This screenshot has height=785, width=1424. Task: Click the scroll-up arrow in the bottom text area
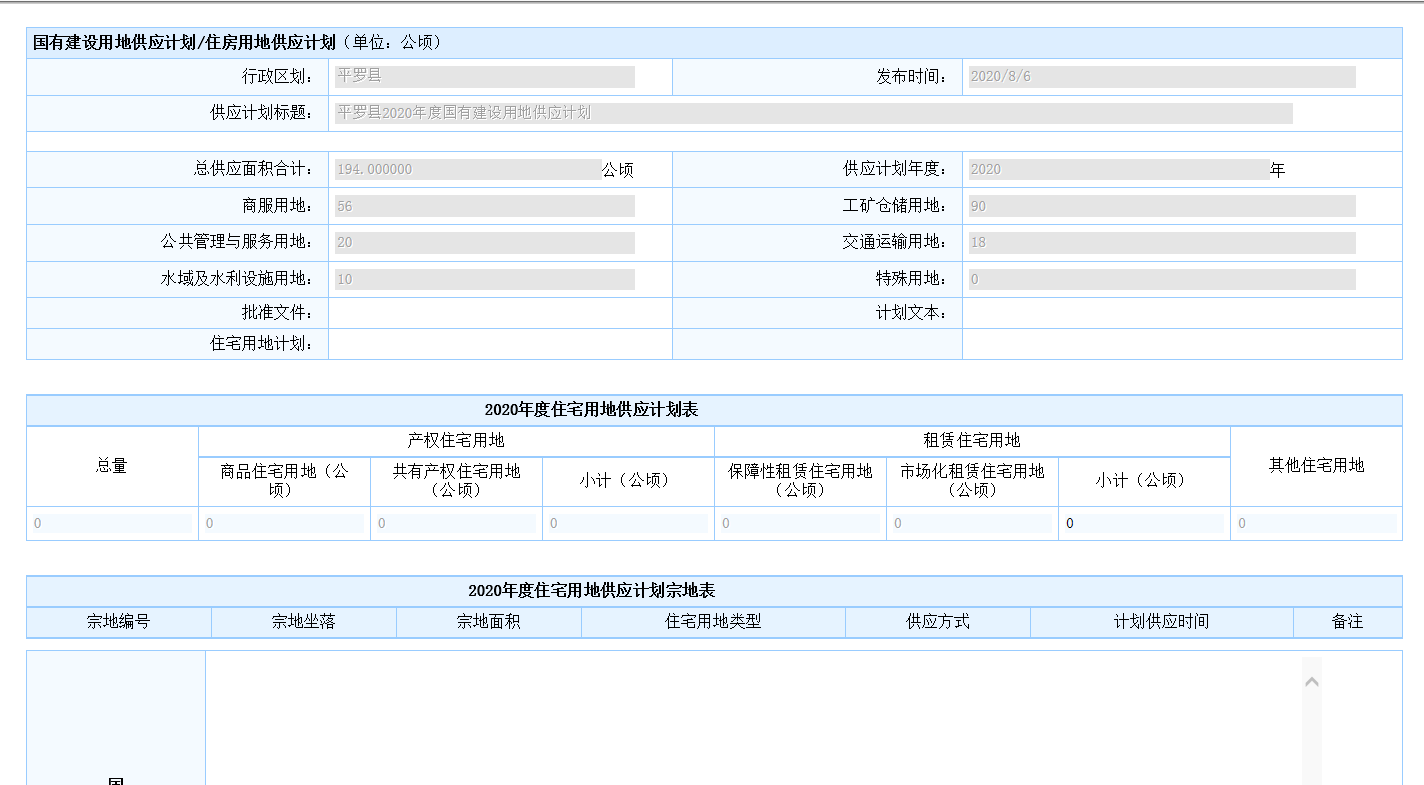coord(1312,682)
